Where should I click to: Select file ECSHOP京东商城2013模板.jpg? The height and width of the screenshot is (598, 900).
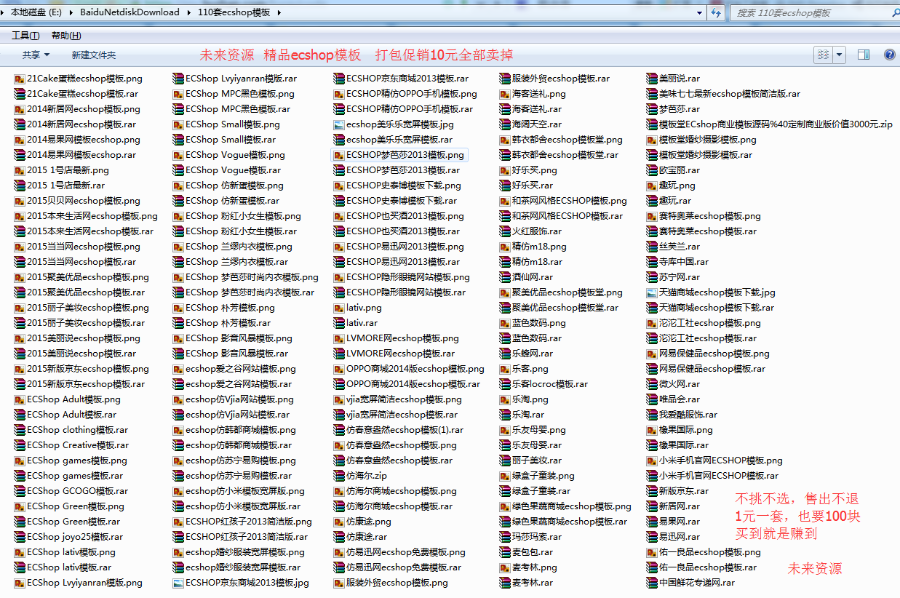click(x=241, y=583)
